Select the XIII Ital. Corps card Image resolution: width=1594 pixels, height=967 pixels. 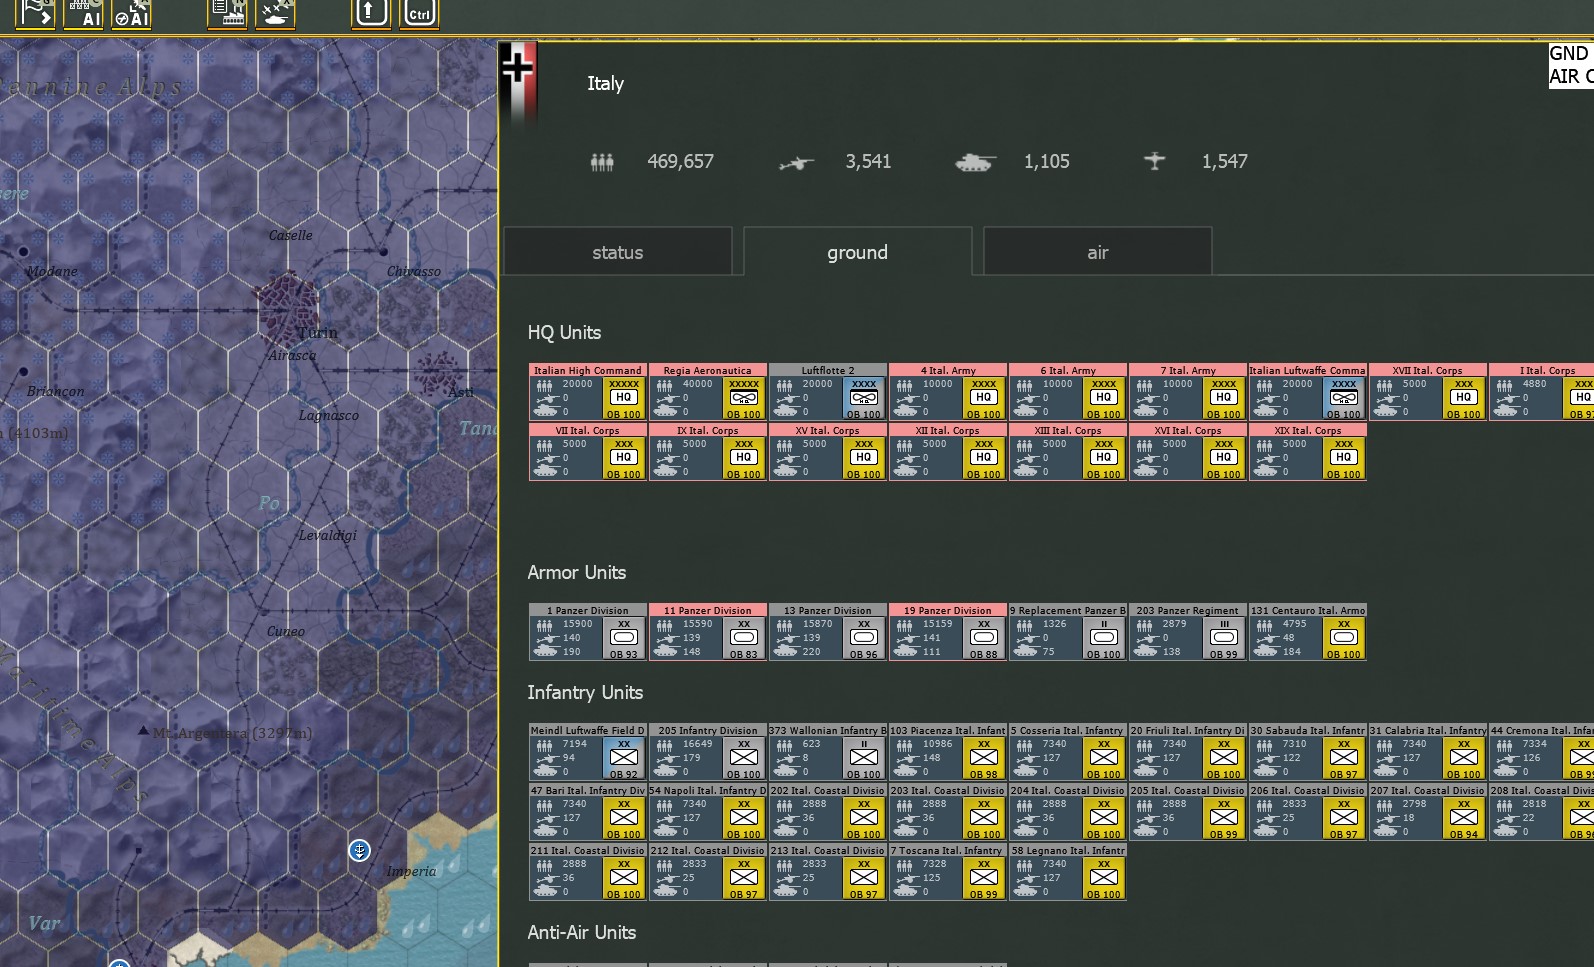click(1068, 452)
